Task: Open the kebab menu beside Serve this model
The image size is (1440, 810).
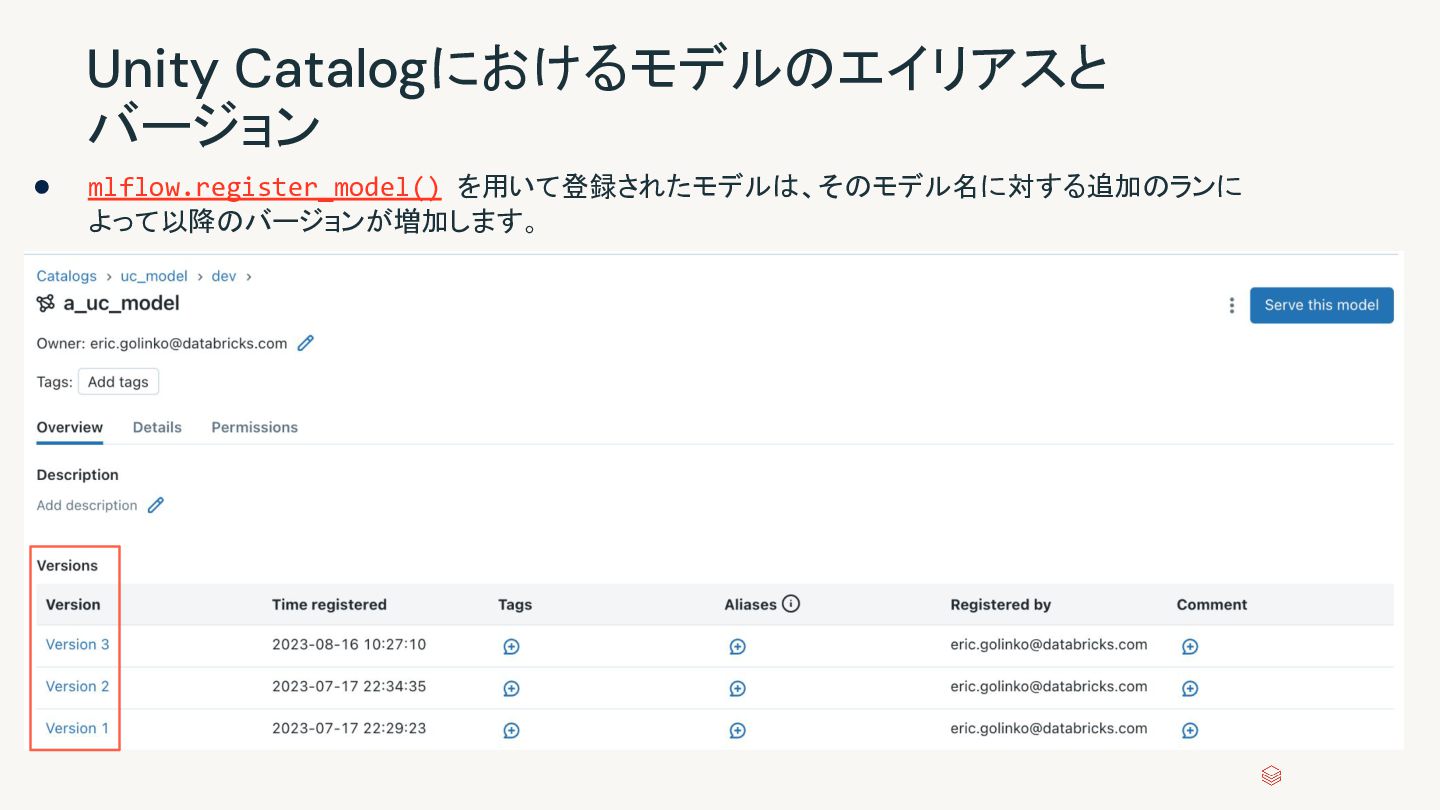Action: (1231, 306)
